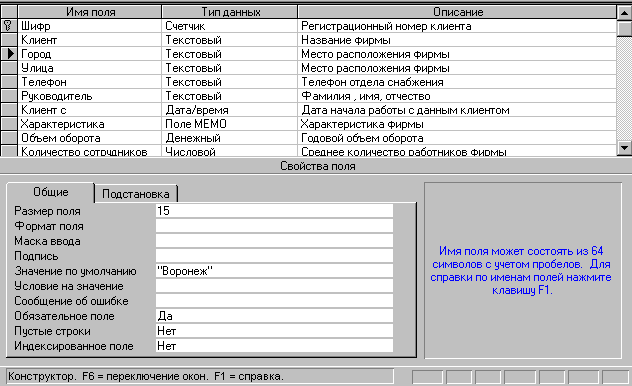The height and width of the screenshot is (386, 632).
Task: Click the Условие на значение input box
Action: [274, 286]
